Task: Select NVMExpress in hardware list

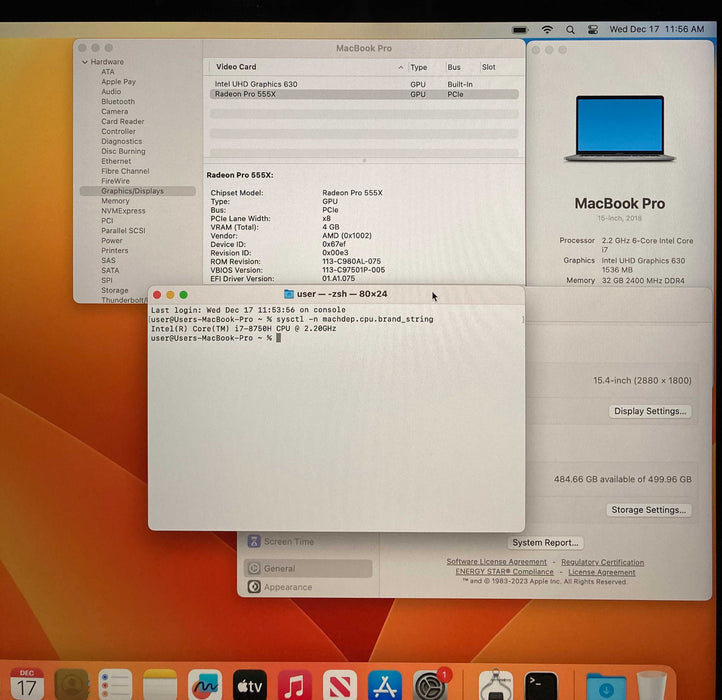Action: click(123, 211)
